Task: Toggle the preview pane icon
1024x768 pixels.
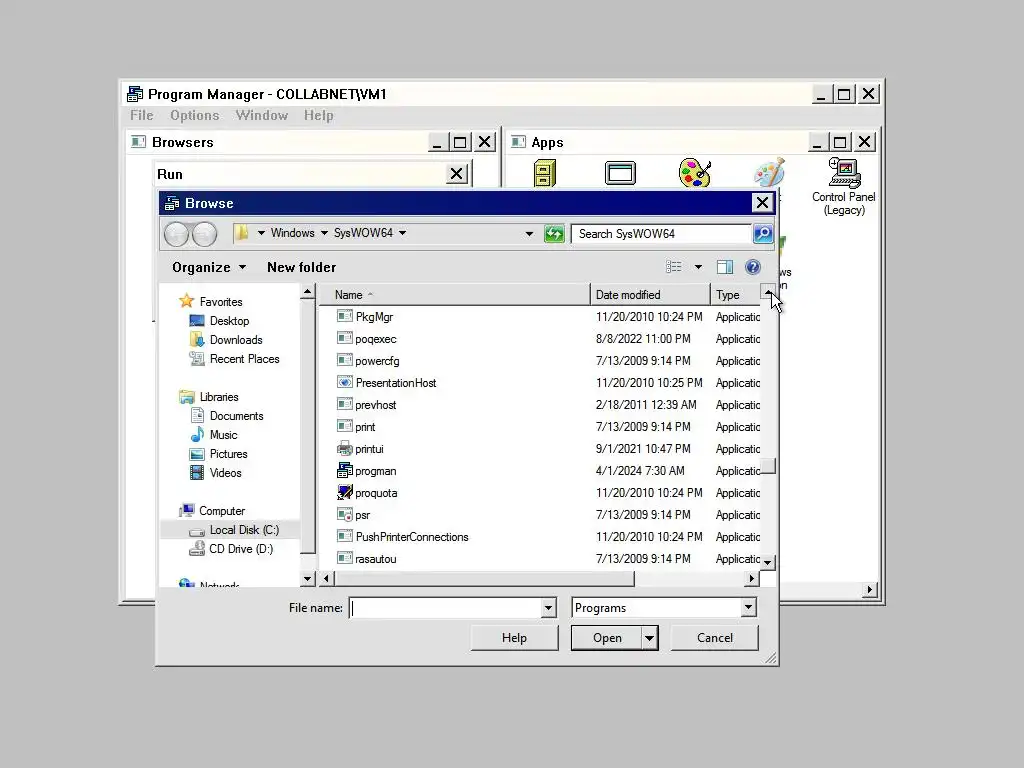Action: (x=725, y=267)
